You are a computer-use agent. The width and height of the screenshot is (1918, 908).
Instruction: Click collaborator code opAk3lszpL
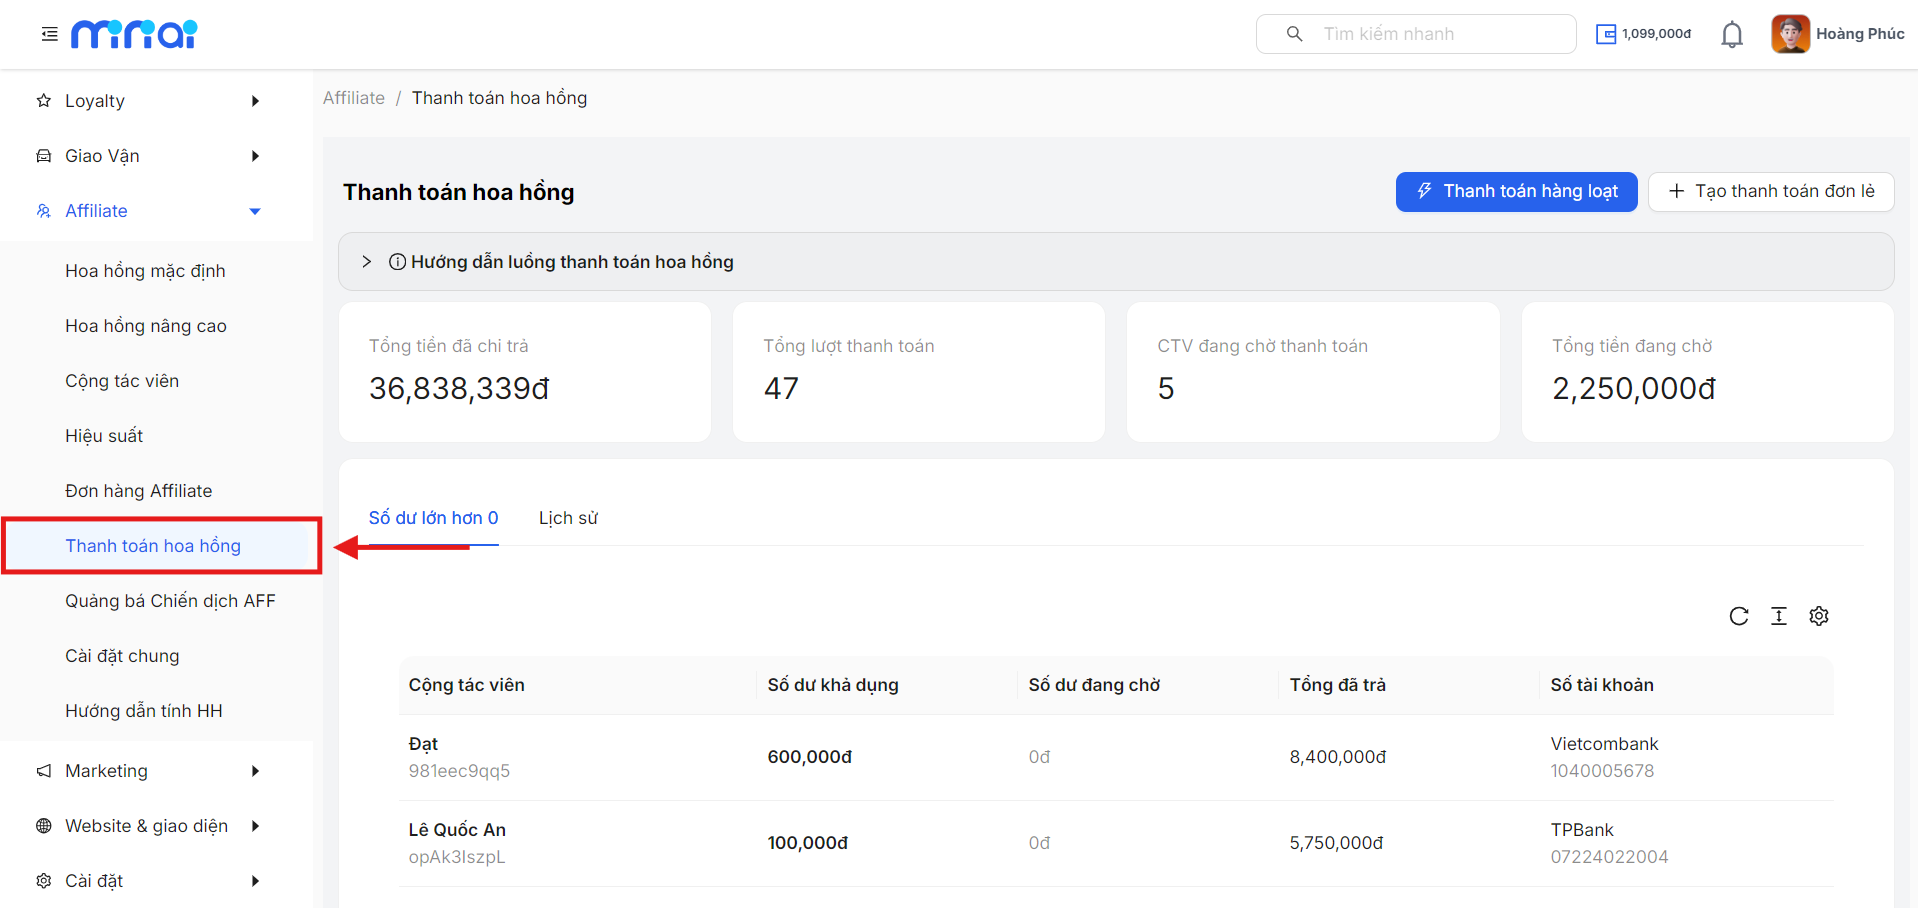[x=457, y=857]
